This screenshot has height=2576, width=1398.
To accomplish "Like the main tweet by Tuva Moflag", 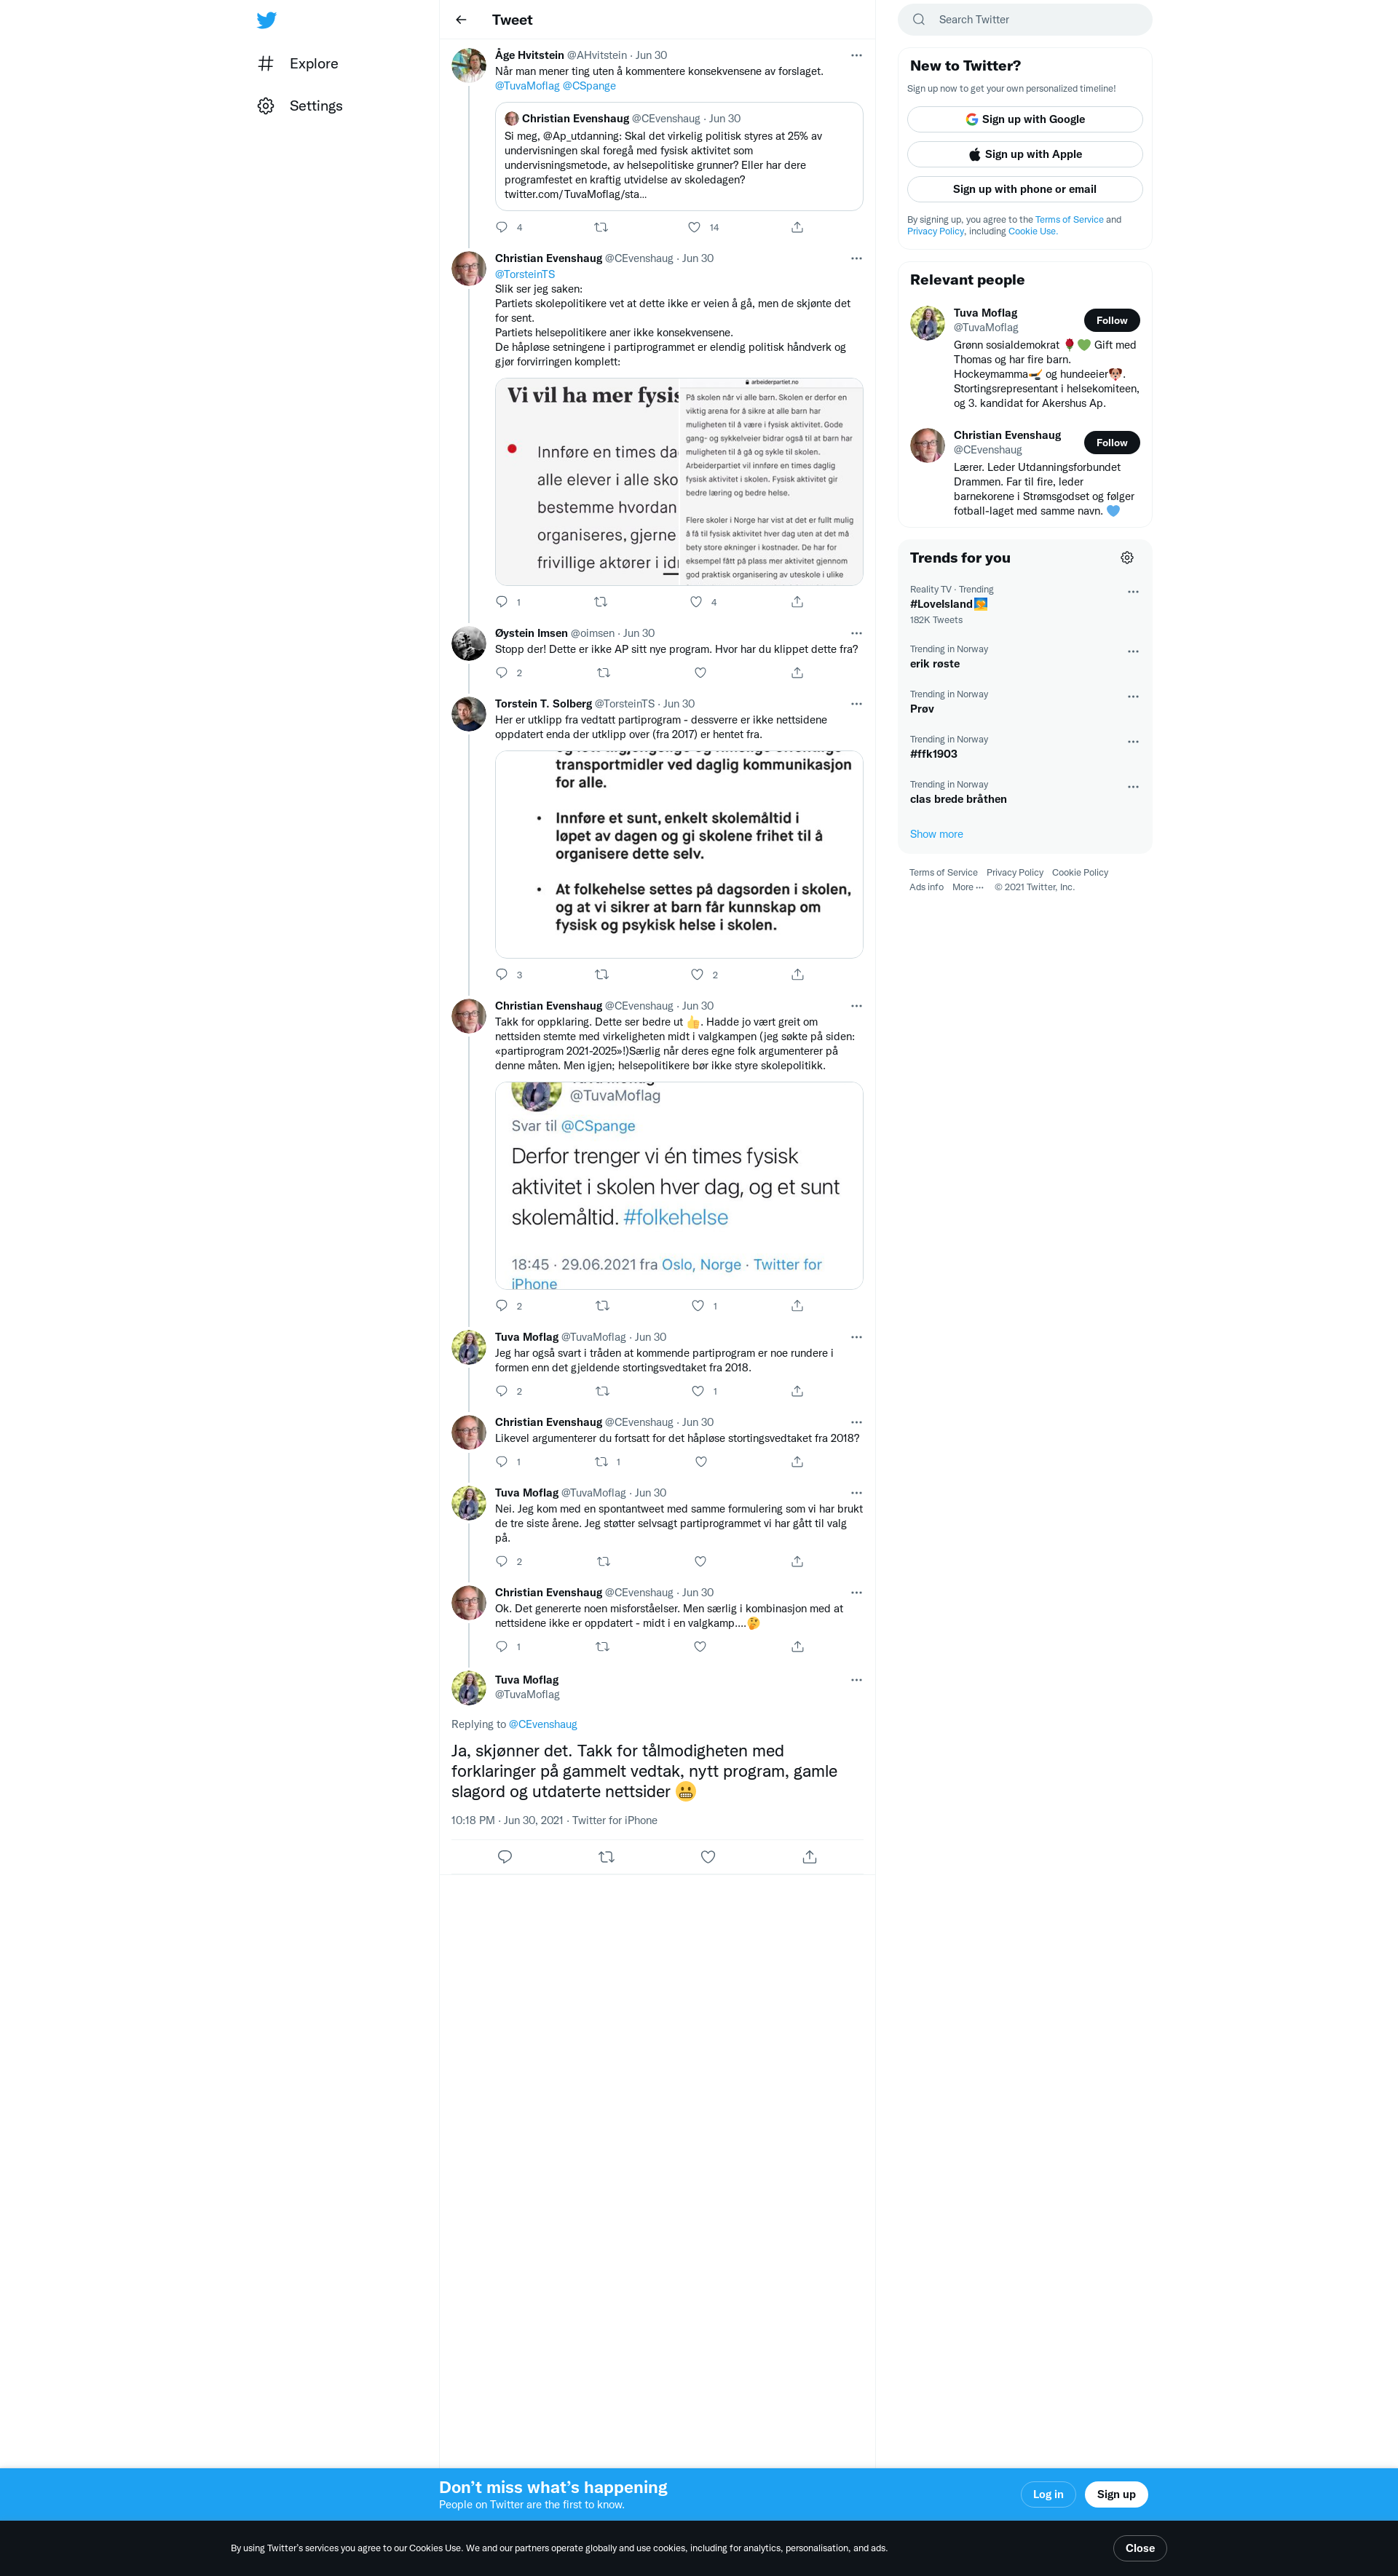I will tap(708, 1857).
